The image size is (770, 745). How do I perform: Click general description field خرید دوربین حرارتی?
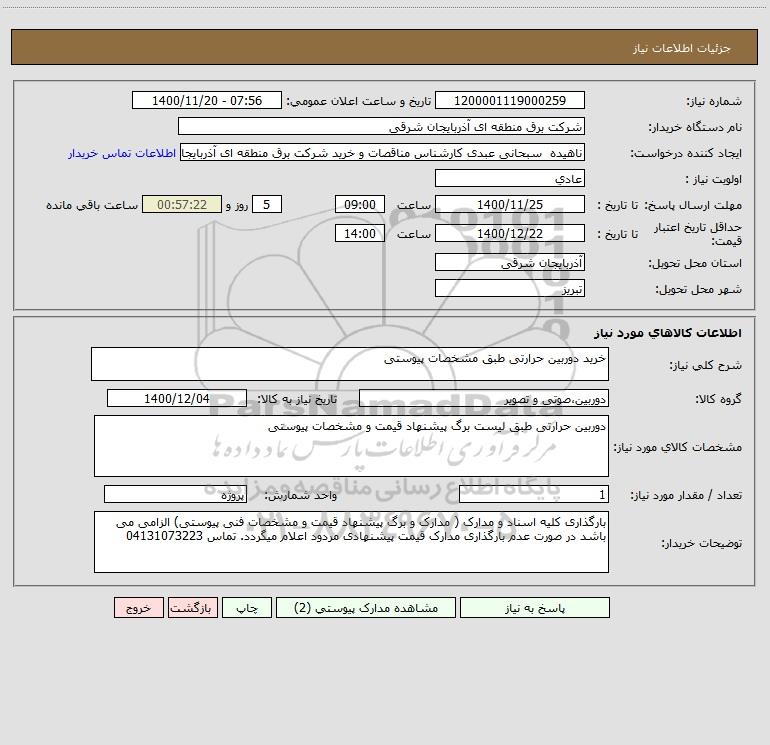(x=350, y=364)
